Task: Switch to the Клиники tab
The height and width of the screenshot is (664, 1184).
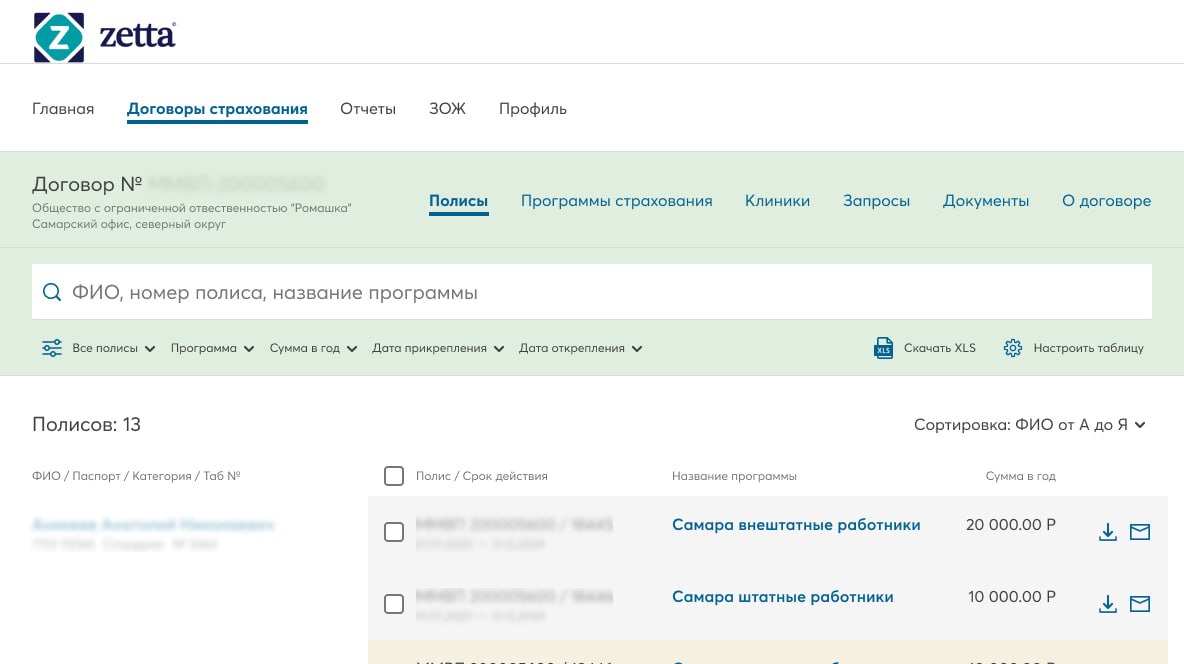Action: tap(777, 201)
